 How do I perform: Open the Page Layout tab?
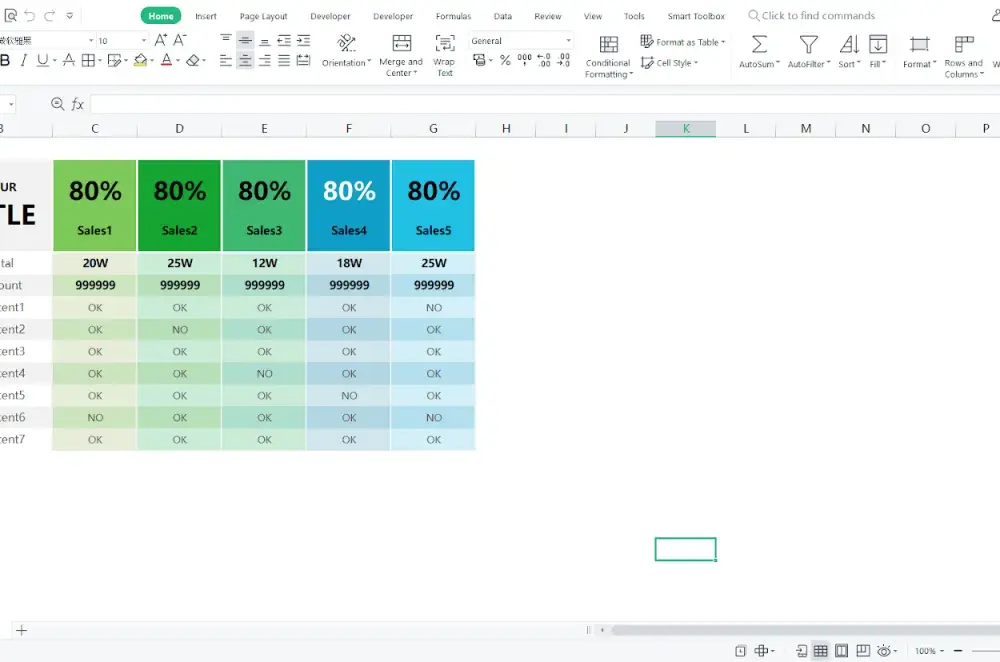click(263, 16)
